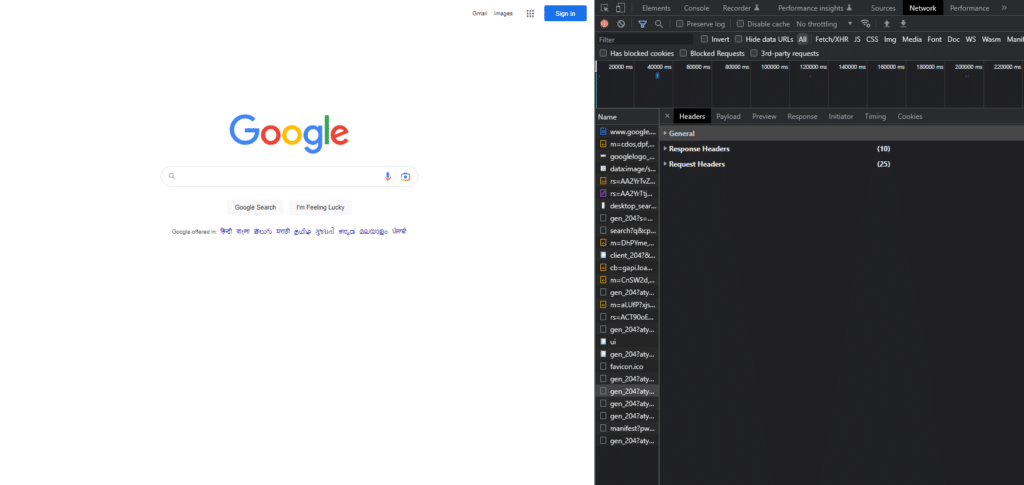Select the m=cdos,dpf script request
This screenshot has width=1024, height=485.
pos(628,144)
